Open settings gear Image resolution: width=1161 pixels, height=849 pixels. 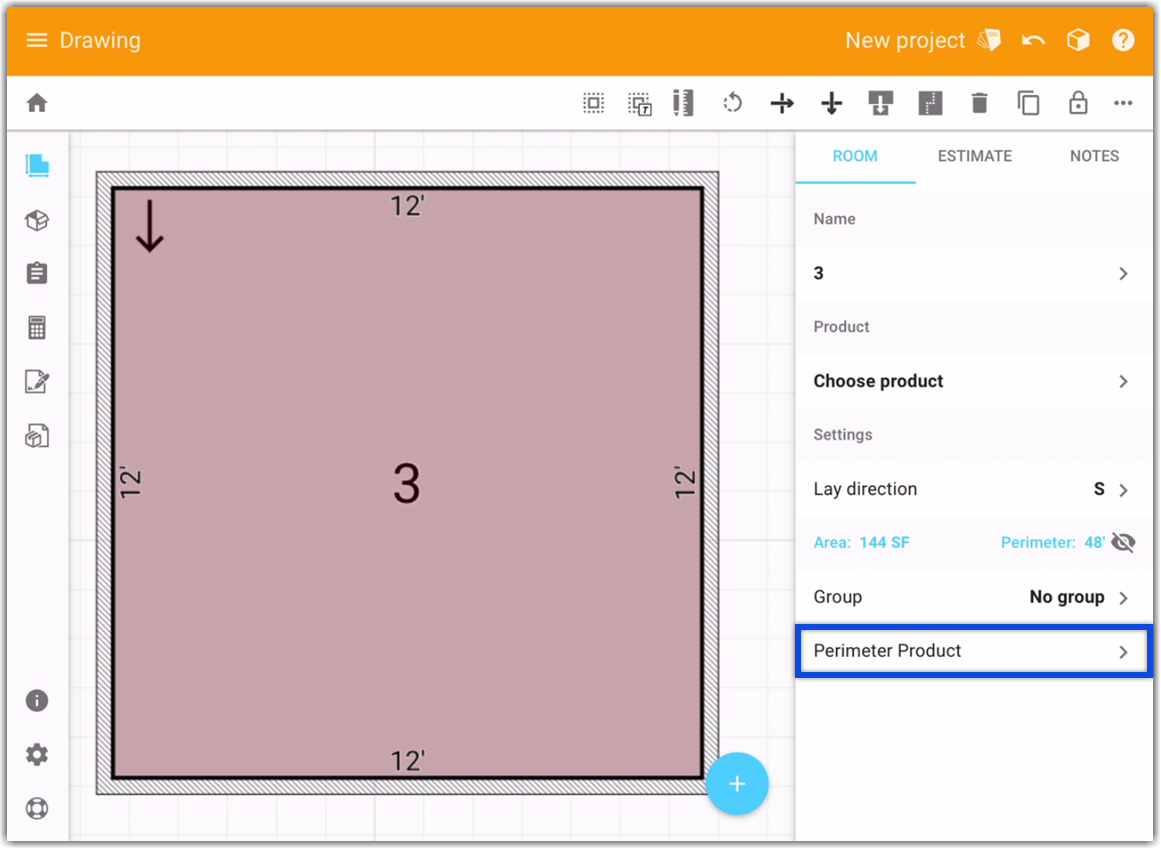point(37,754)
